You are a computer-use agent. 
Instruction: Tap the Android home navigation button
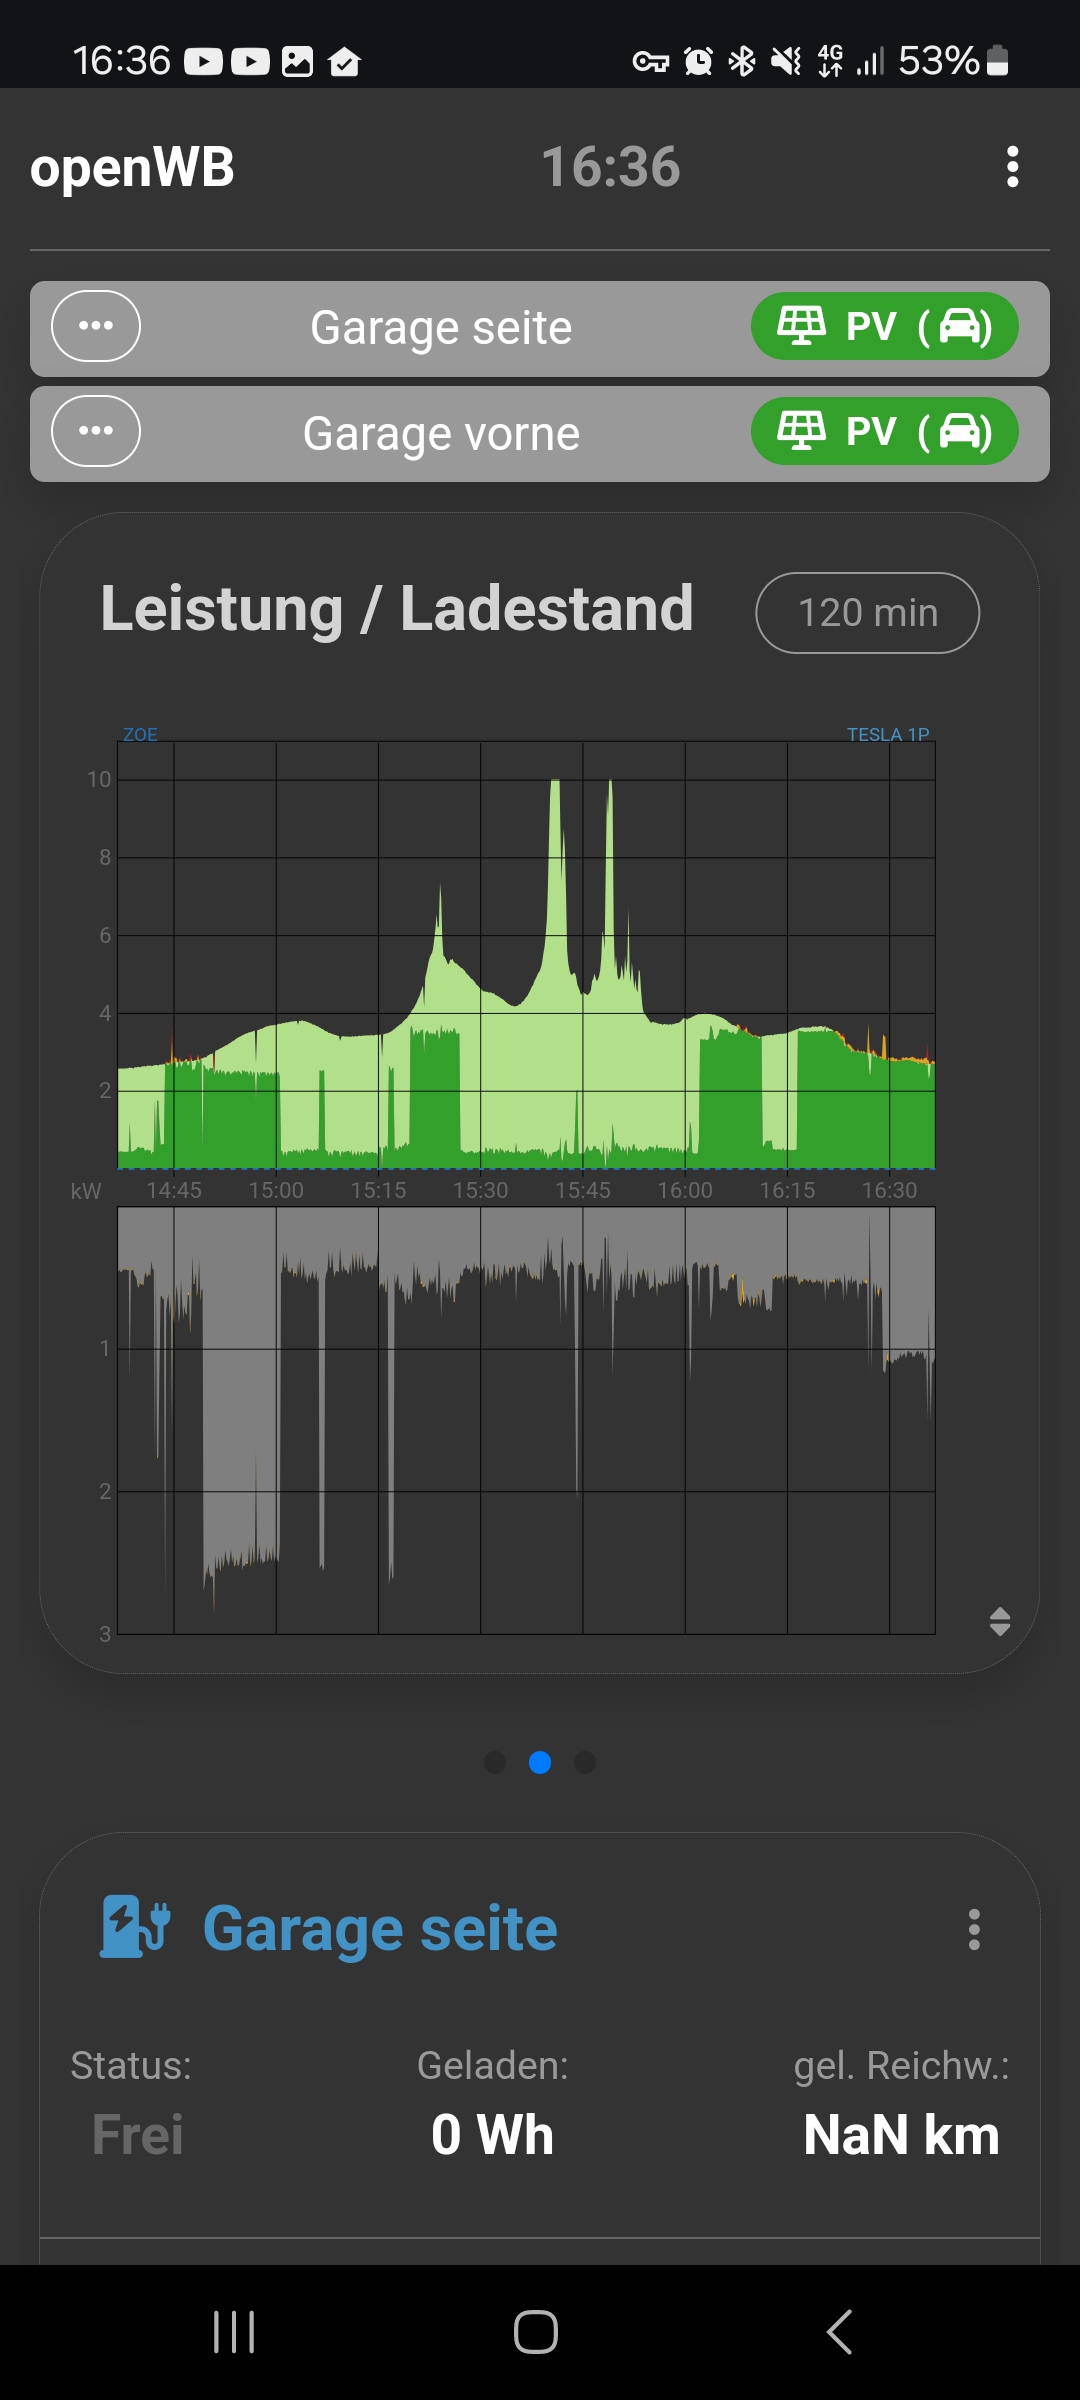(536, 2332)
